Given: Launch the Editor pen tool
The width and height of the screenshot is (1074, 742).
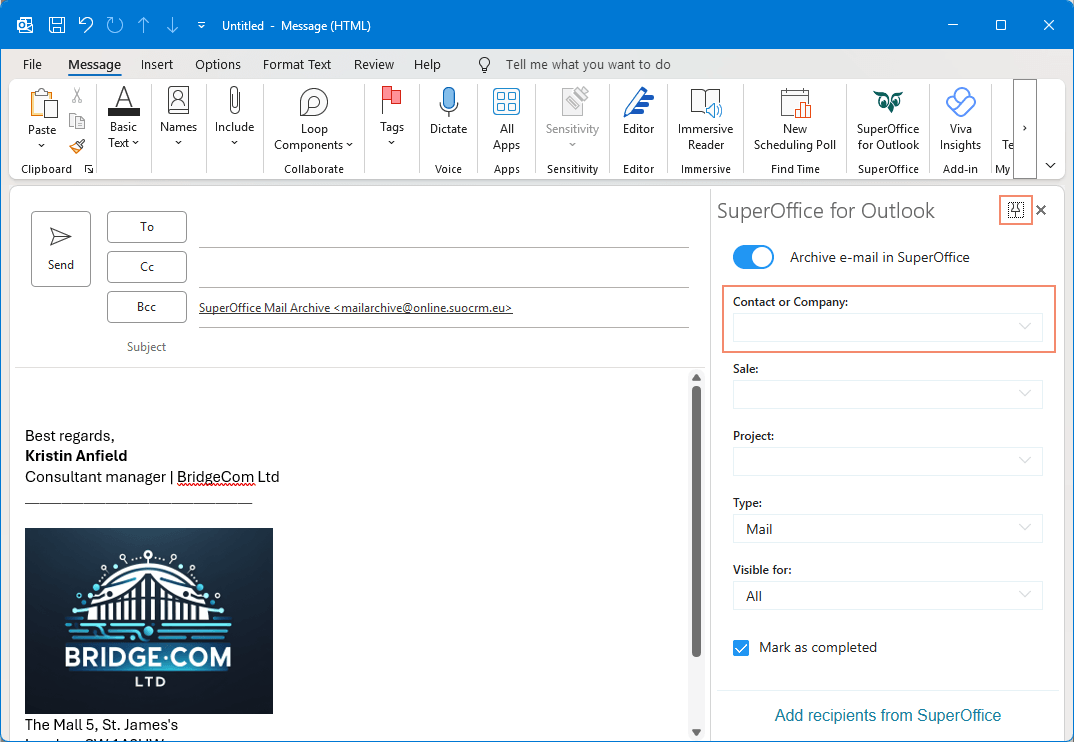Looking at the screenshot, I should [x=638, y=111].
